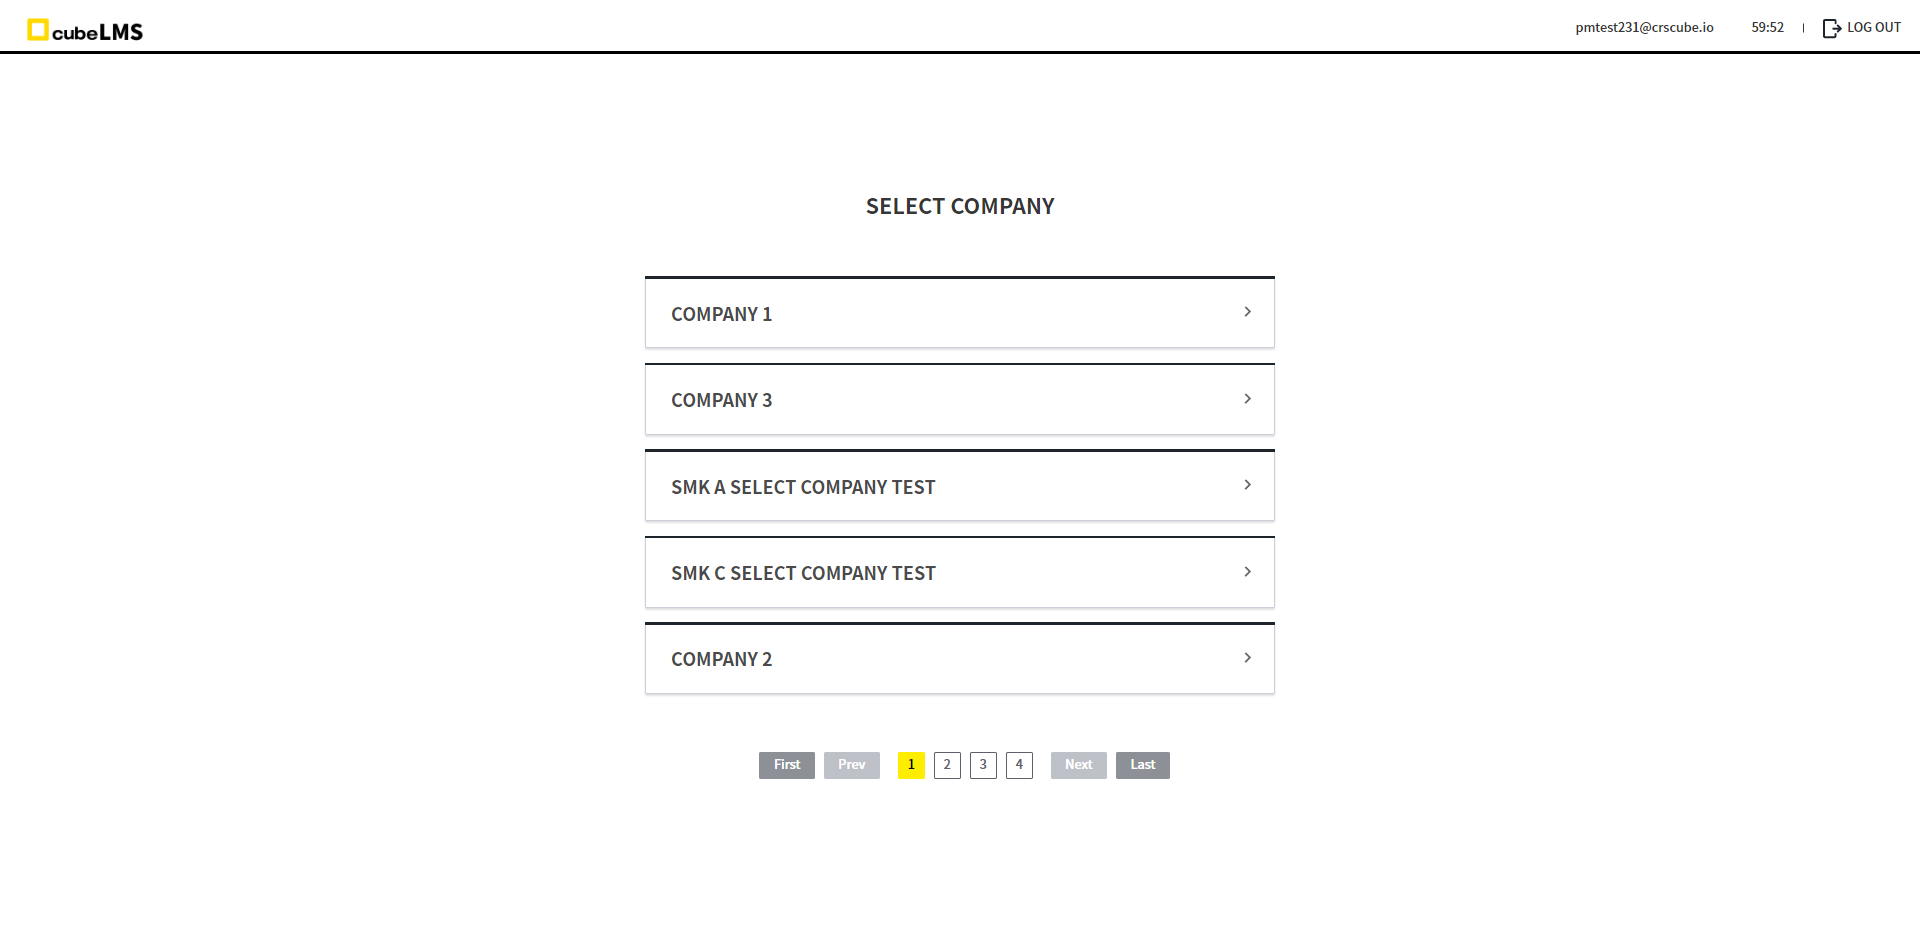Open COMPANY 2 entry
The height and width of the screenshot is (937, 1920).
(x=721, y=659)
